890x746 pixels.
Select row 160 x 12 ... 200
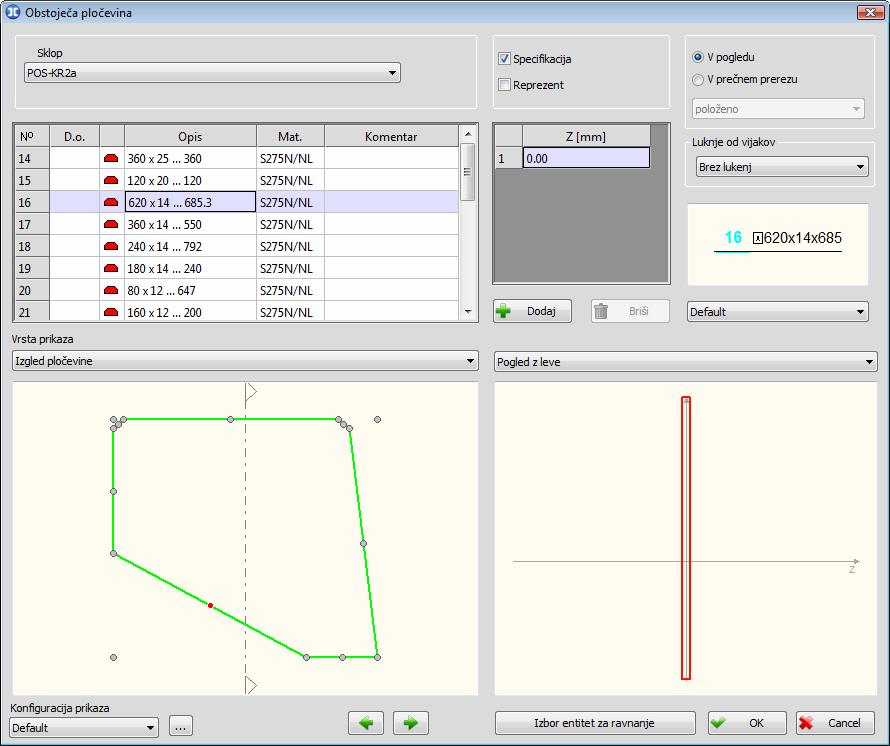237,312
